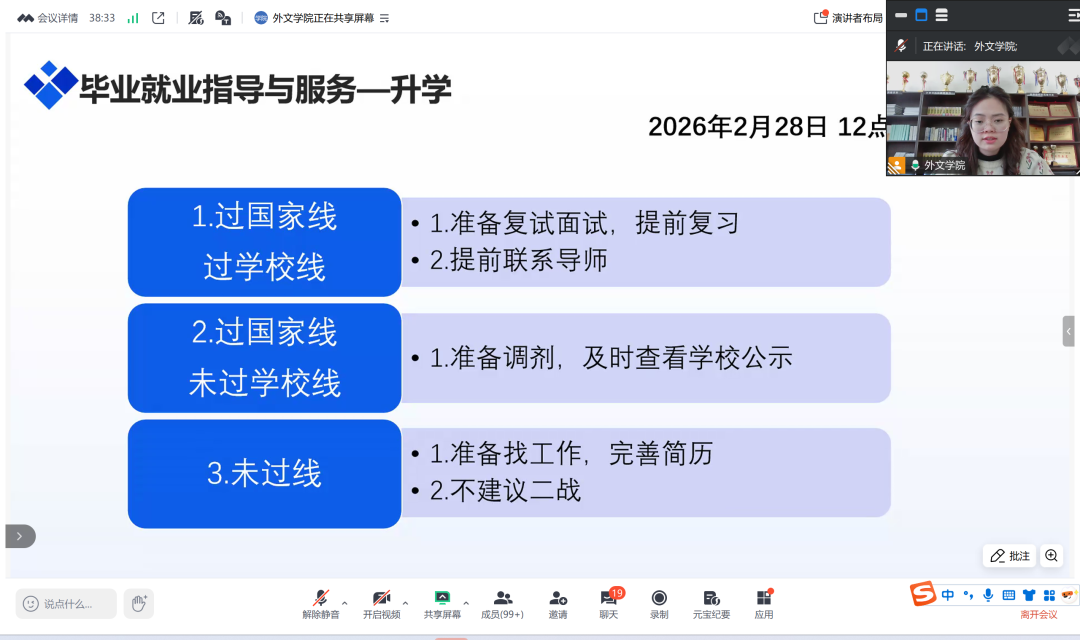Open 会议详情 meeting details
1080x640 pixels.
click(x=49, y=18)
